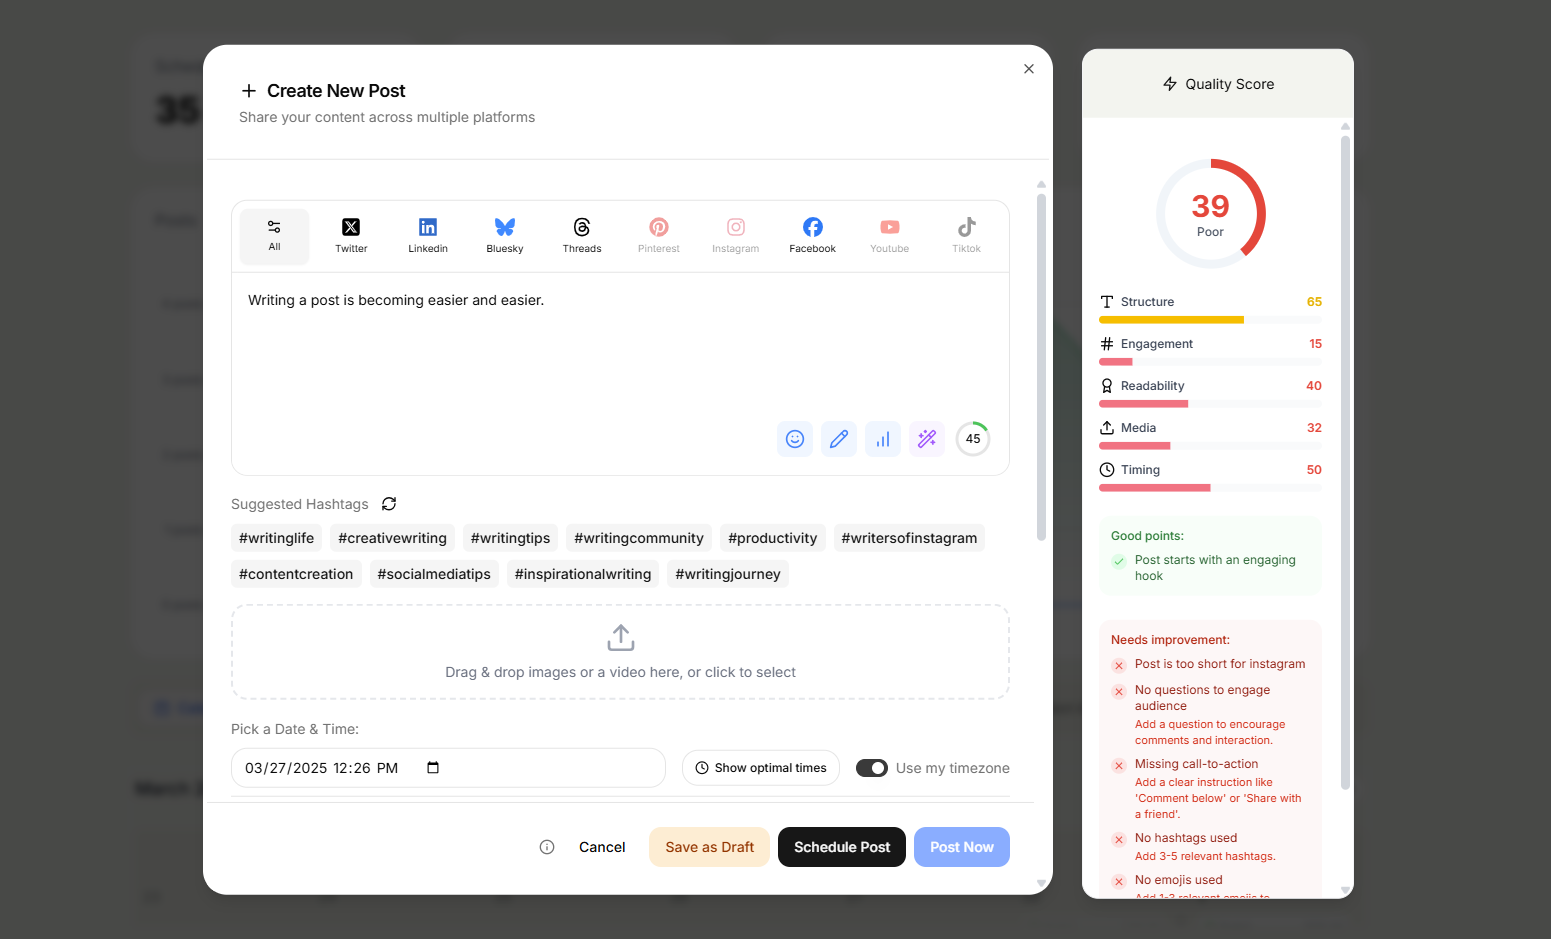Show optimal posting times
This screenshot has height=939, width=1551.
[x=761, y=768]
